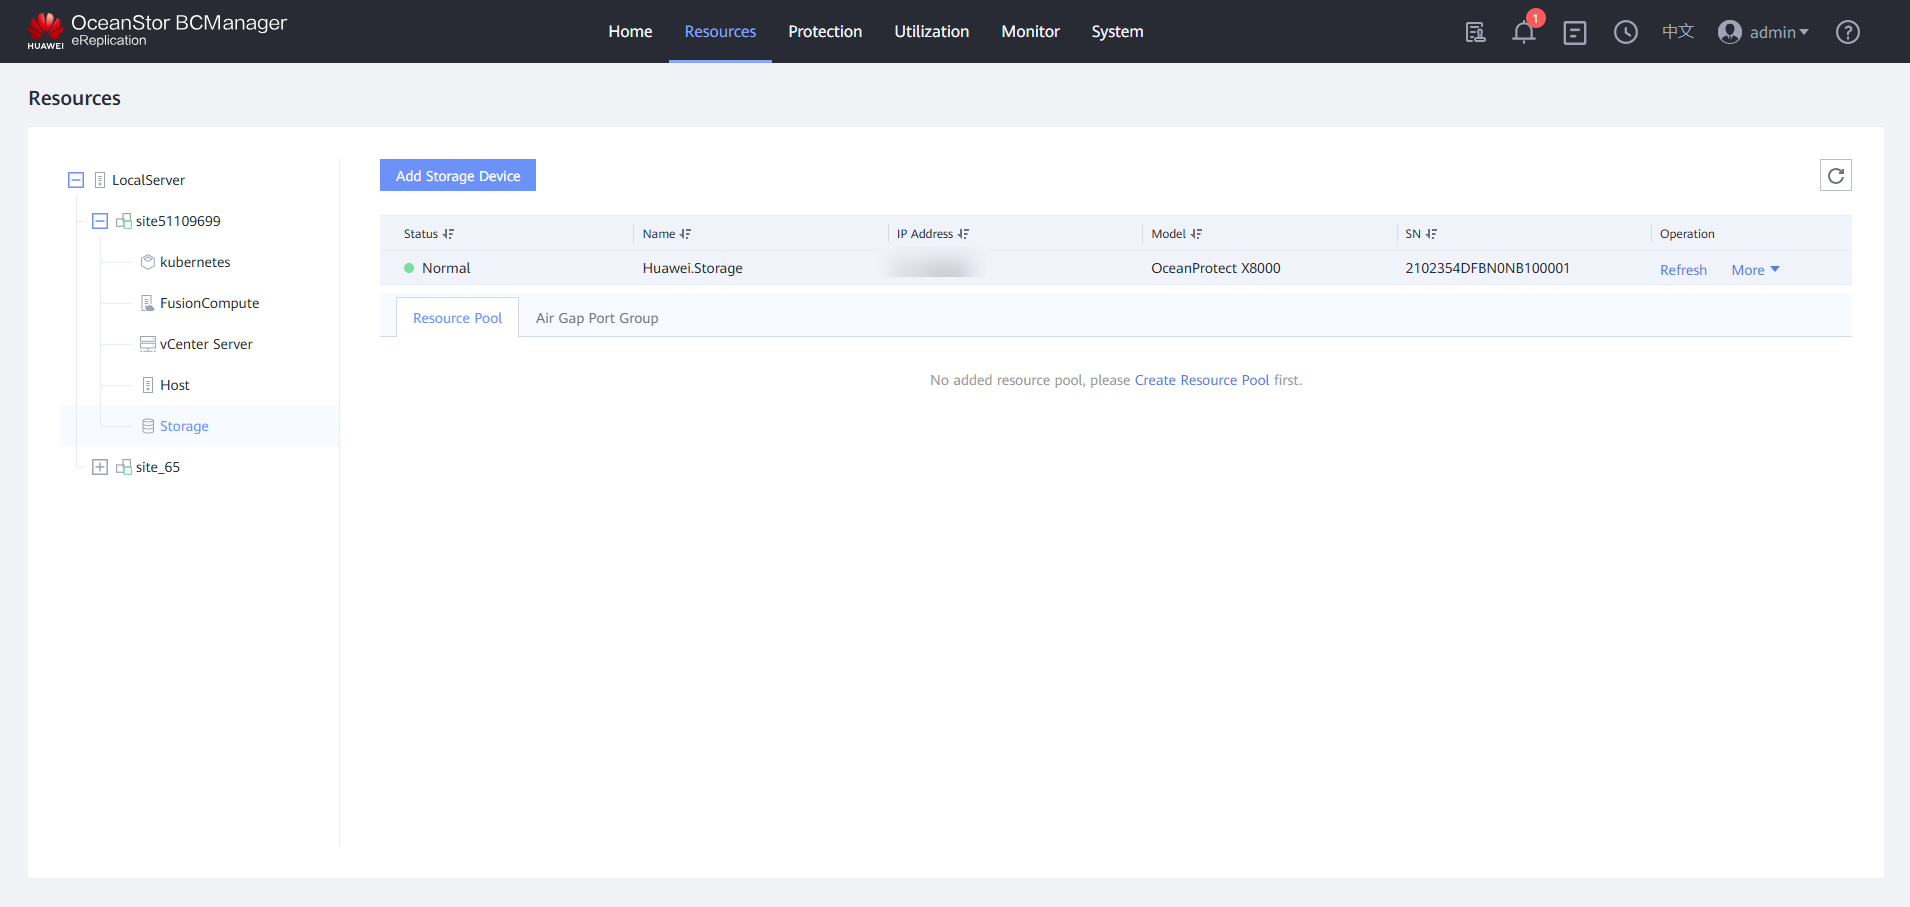Expand the site_65 tree node
1910x907 pixels.
pos(100,467)
